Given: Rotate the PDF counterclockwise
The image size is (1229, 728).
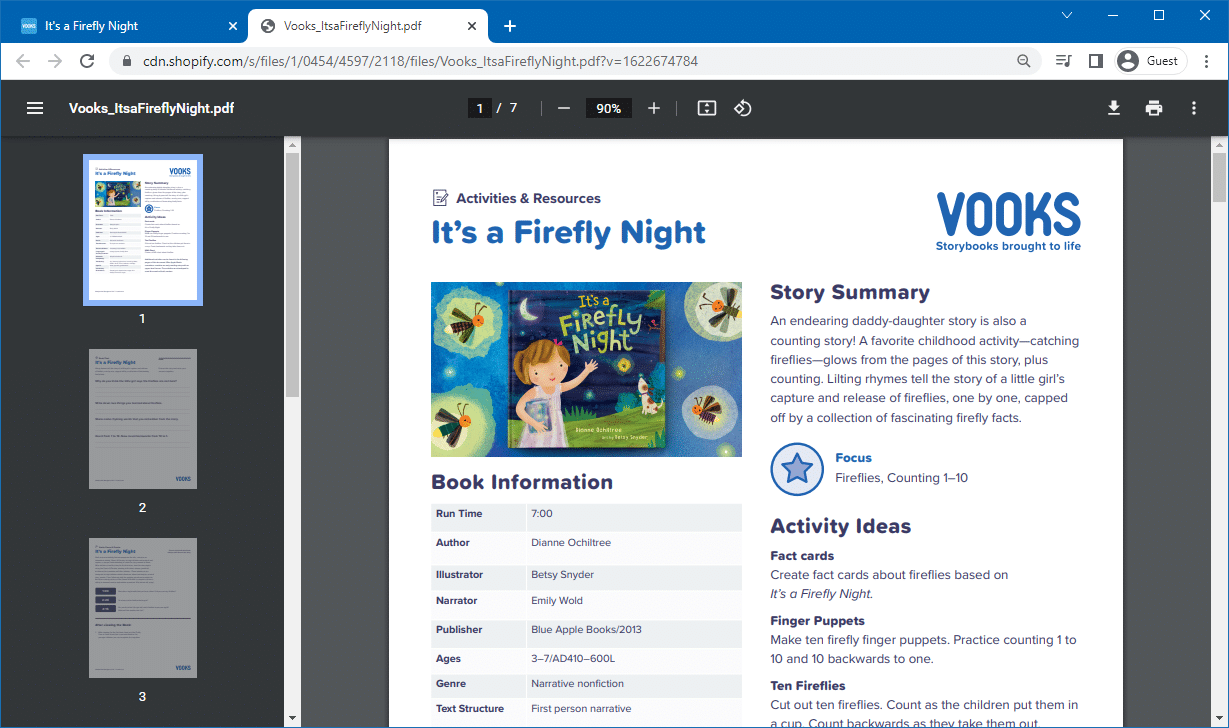Looking at the screenshot, I should [742, 108].
